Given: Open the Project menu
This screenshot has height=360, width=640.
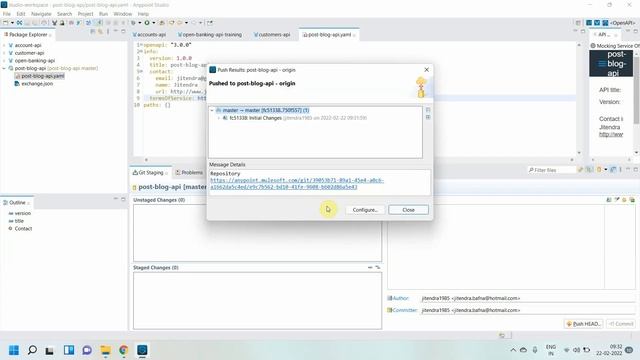Looking at the screenshot, I should (x=85, y=14).
